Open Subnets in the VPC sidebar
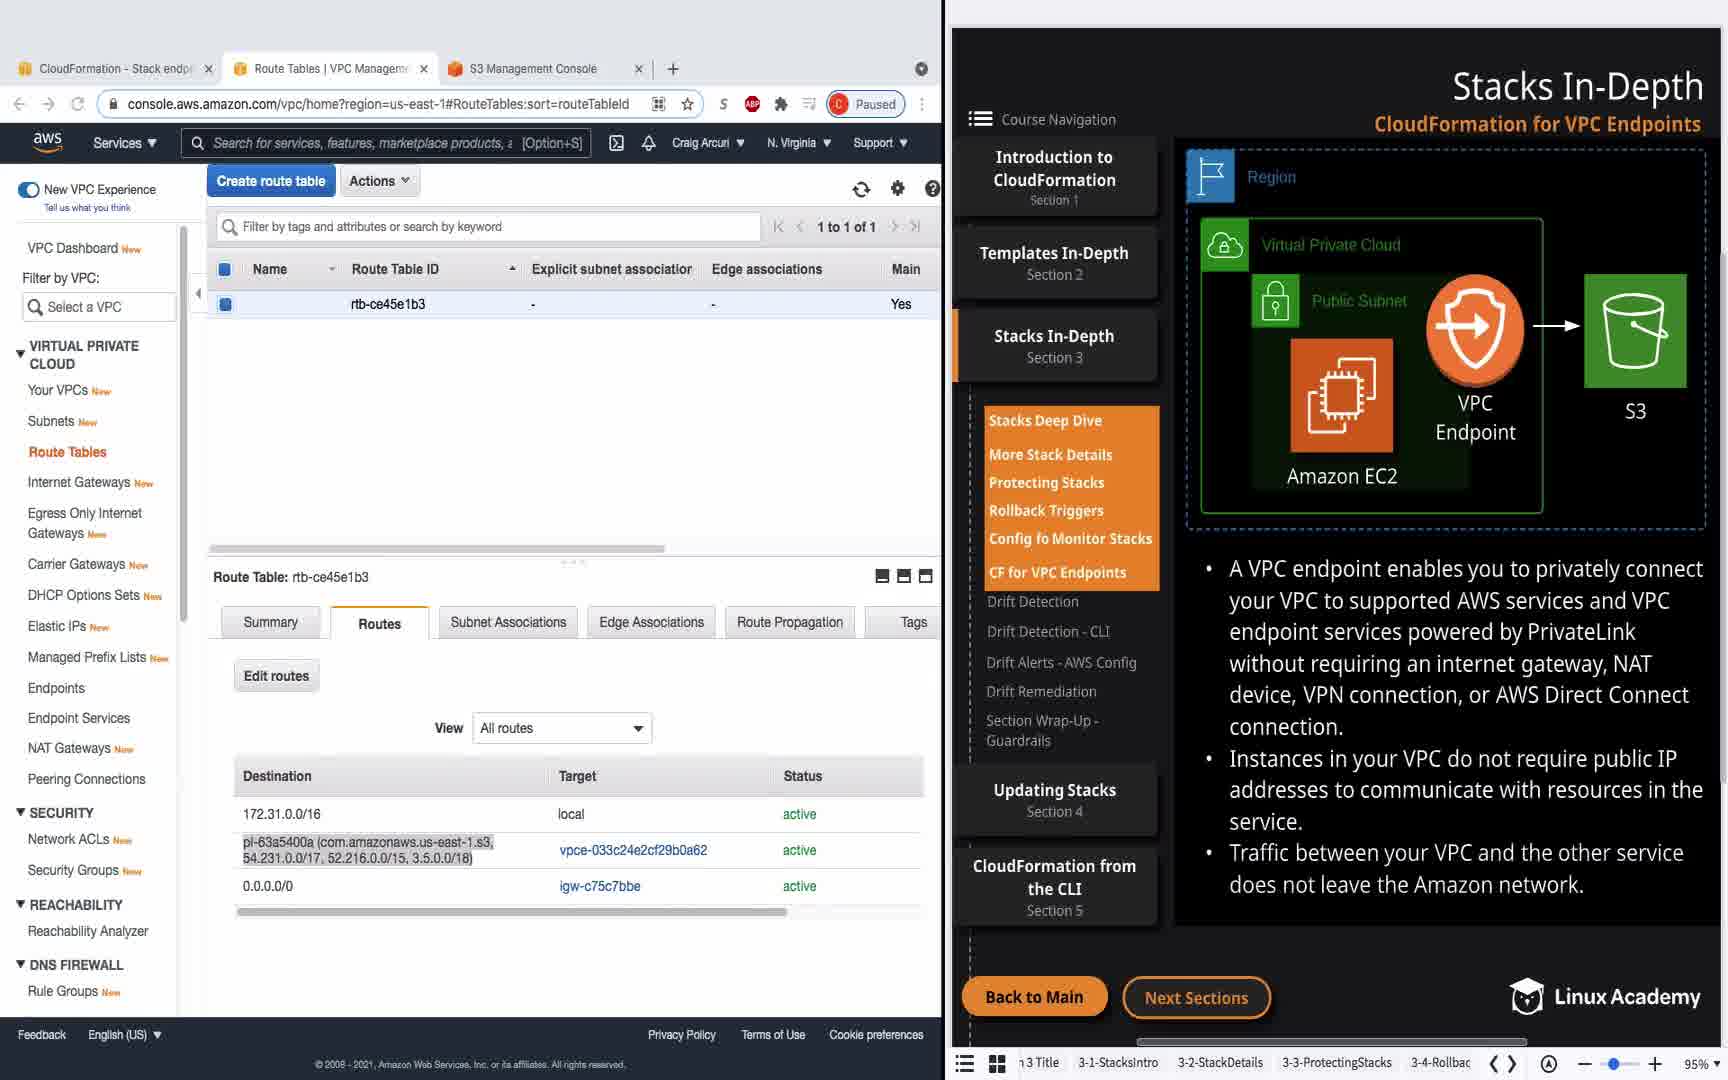The image size is (1728, 1080). pyautogui.click(x=51, y=421)
